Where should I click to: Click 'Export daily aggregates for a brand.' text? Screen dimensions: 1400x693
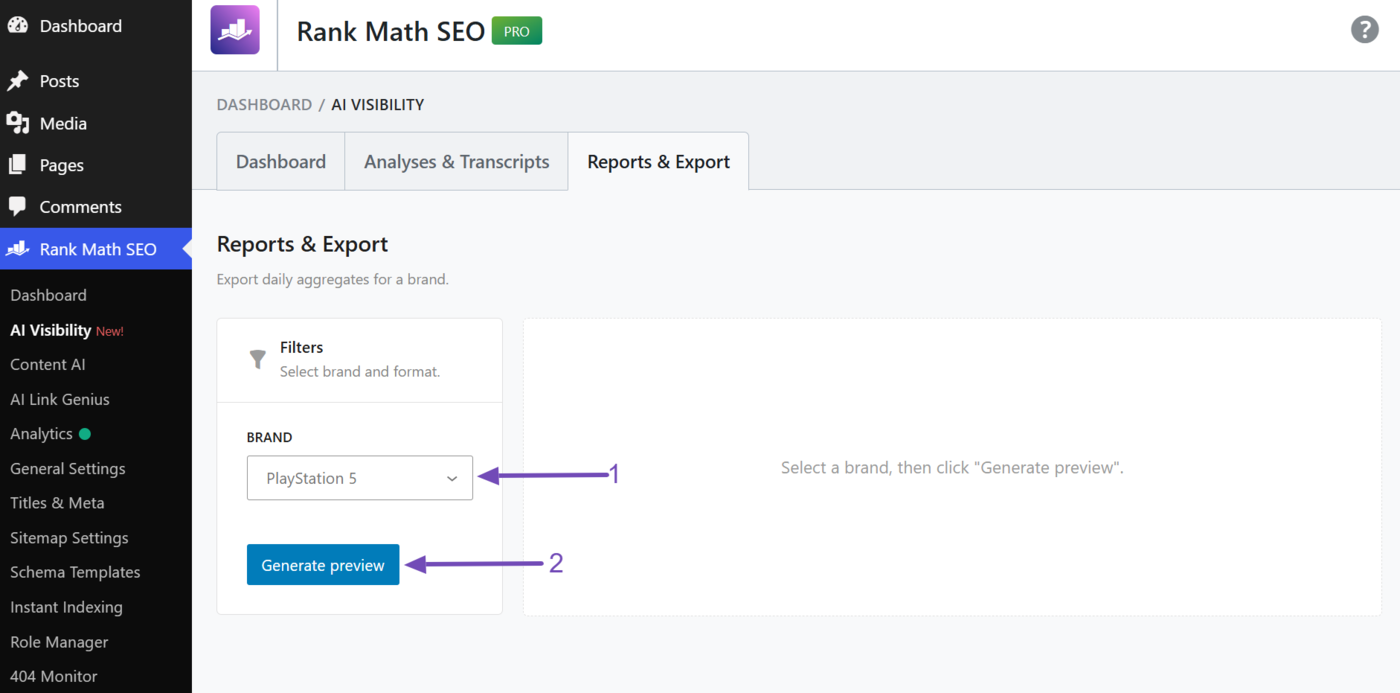(333, 279)
